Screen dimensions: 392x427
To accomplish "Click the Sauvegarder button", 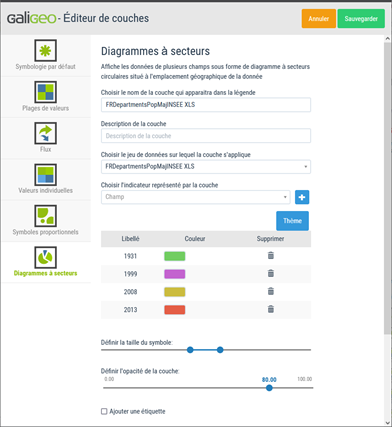I will [361, 19].
